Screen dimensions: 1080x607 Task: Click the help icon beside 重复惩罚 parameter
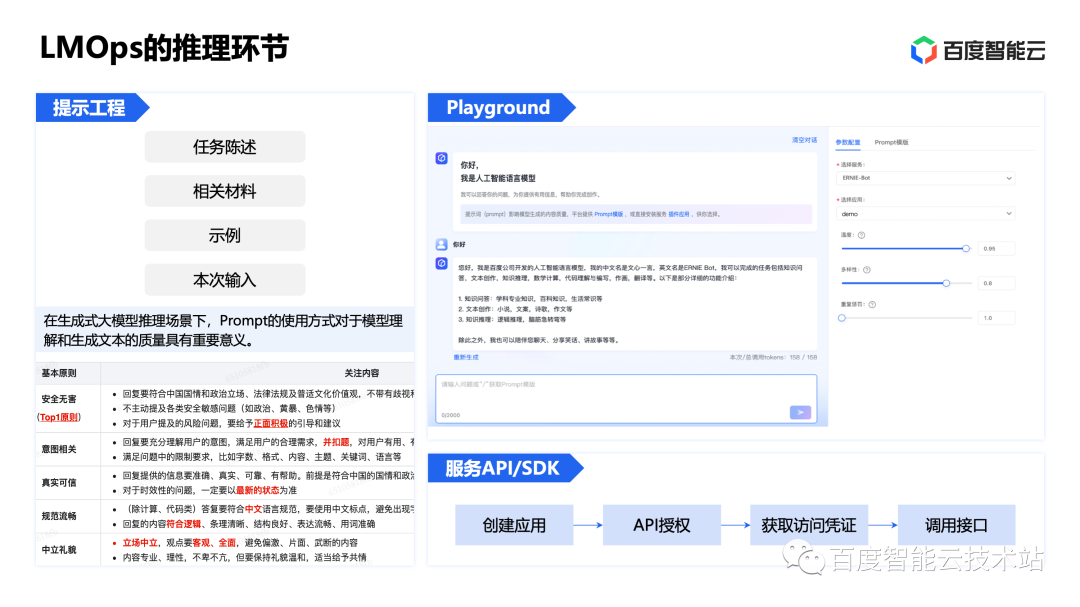873,304
